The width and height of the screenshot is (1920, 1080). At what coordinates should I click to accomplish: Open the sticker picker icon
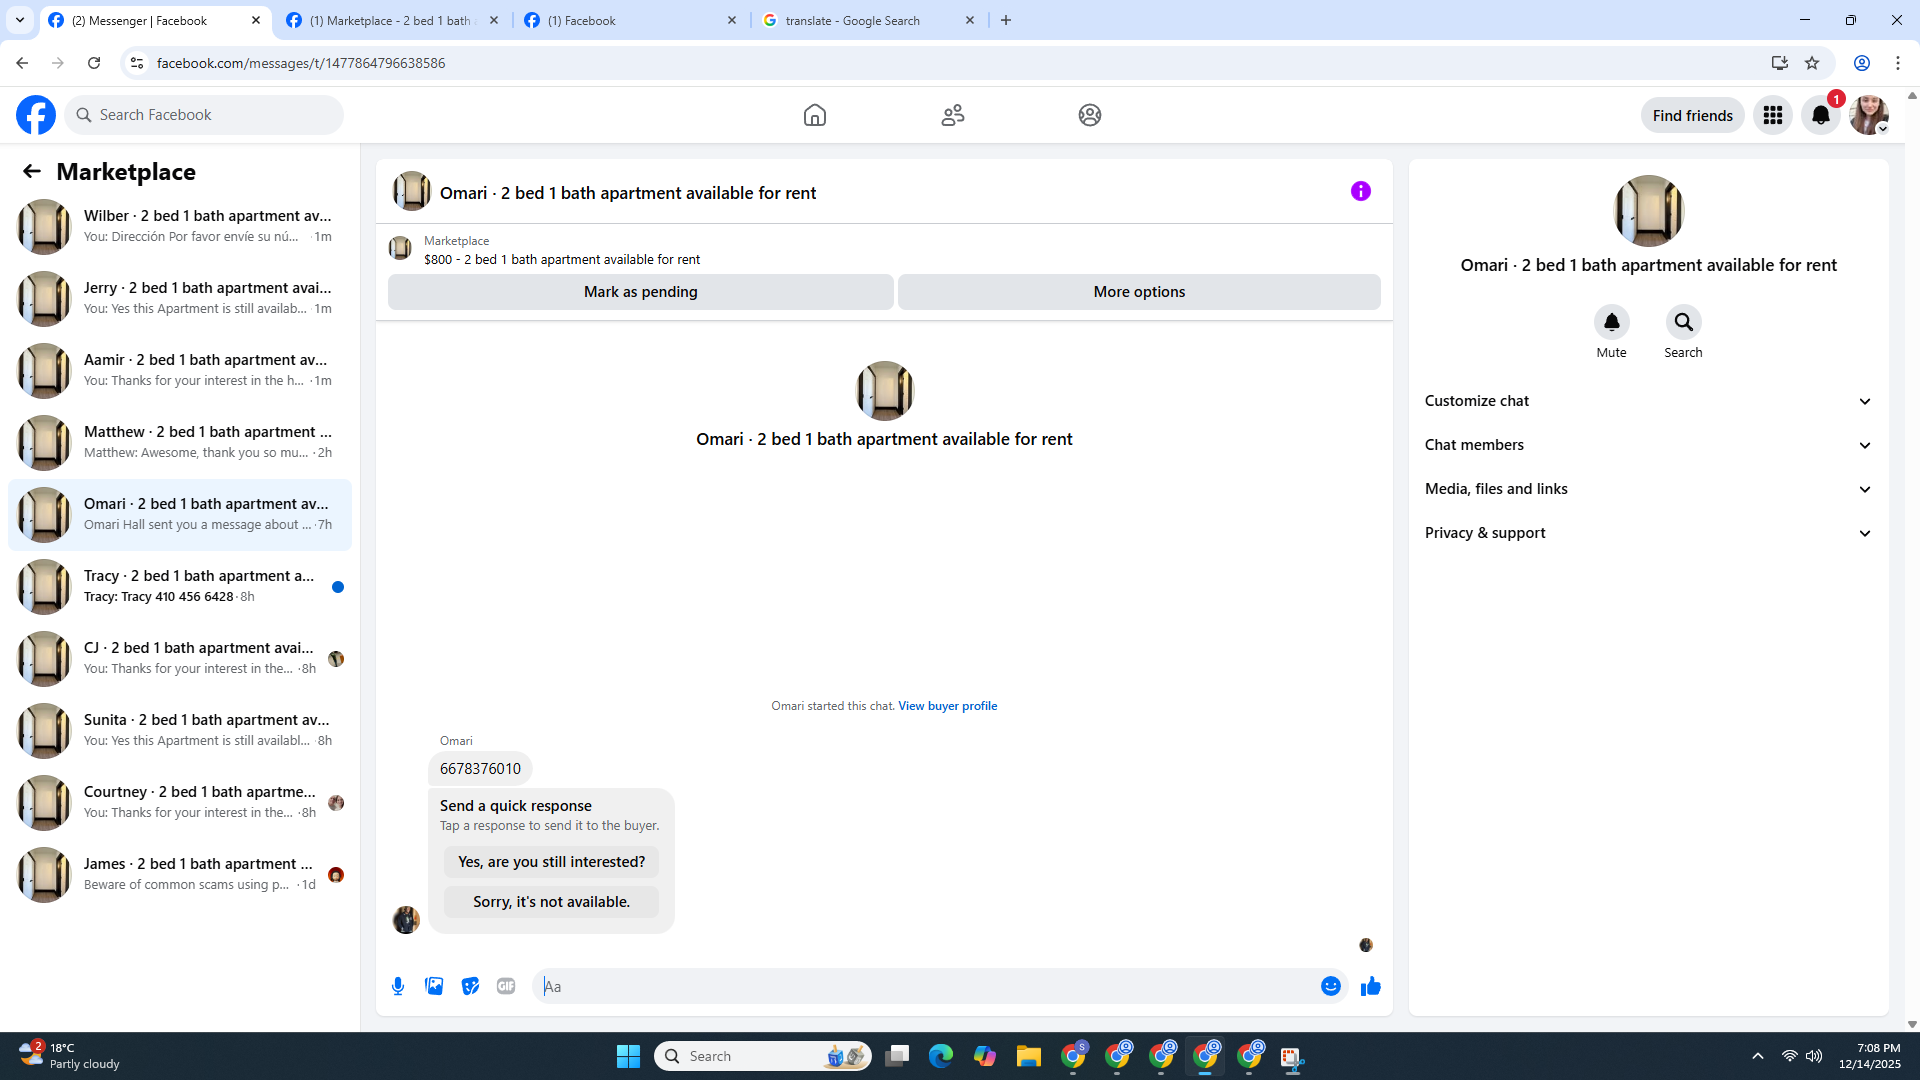[x=470, y=986]
